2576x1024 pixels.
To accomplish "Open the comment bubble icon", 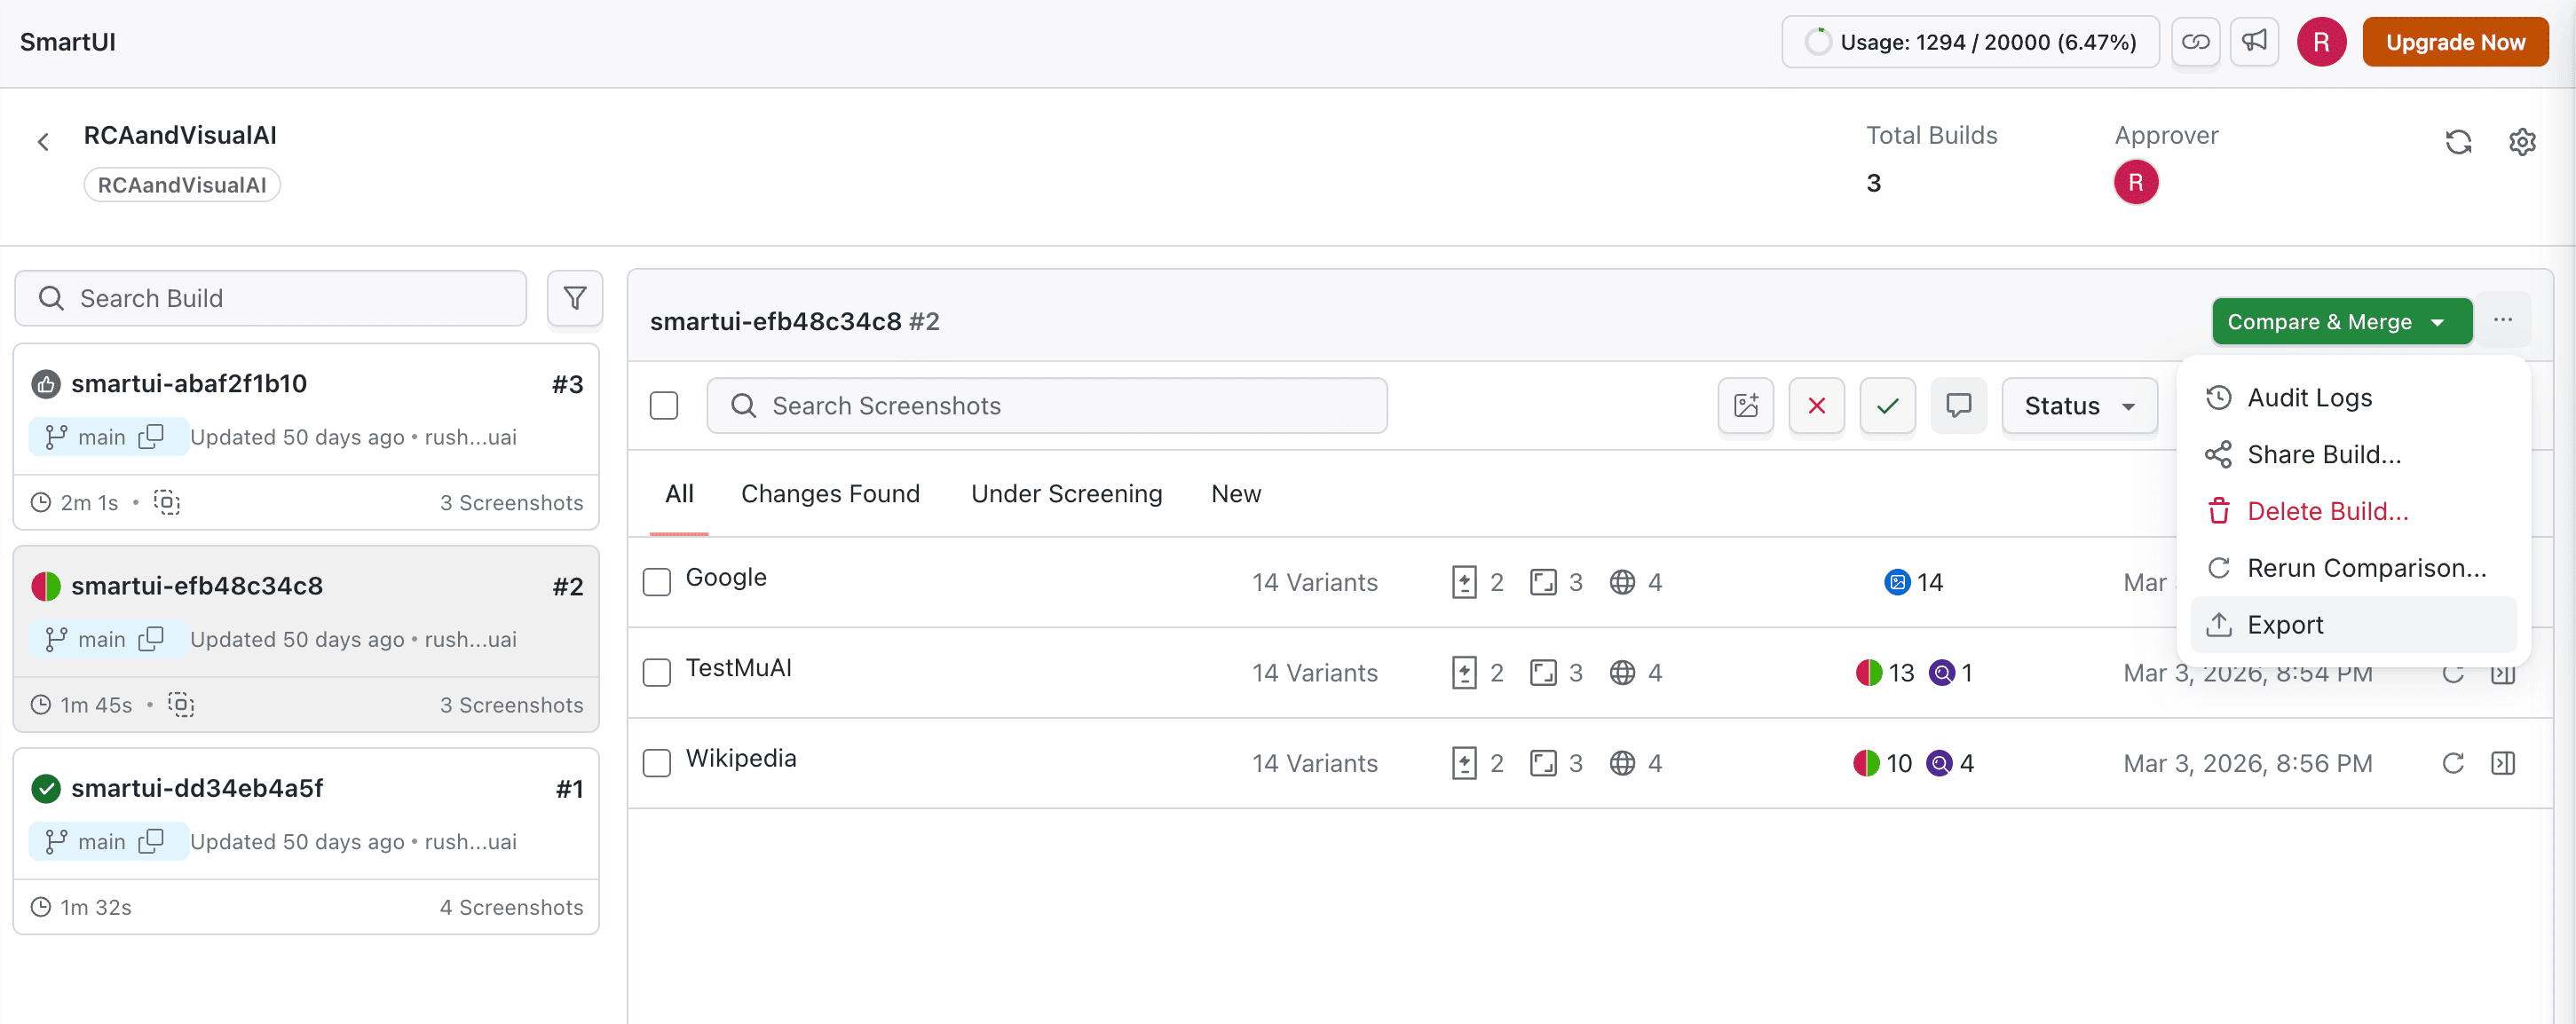I will point(1959,406).
